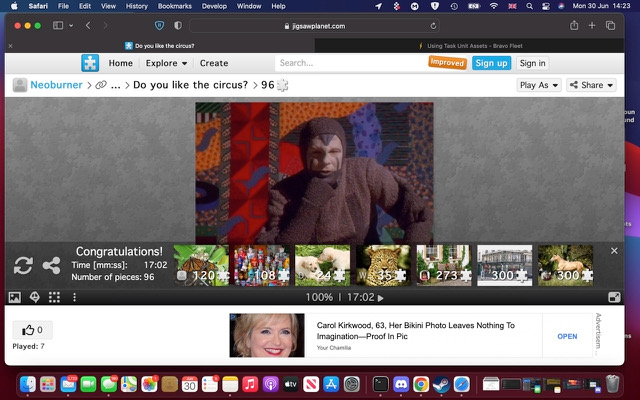Play the leopard 35-piece puzzle thumbnail

pyautogui.click(x=383, y=265)
